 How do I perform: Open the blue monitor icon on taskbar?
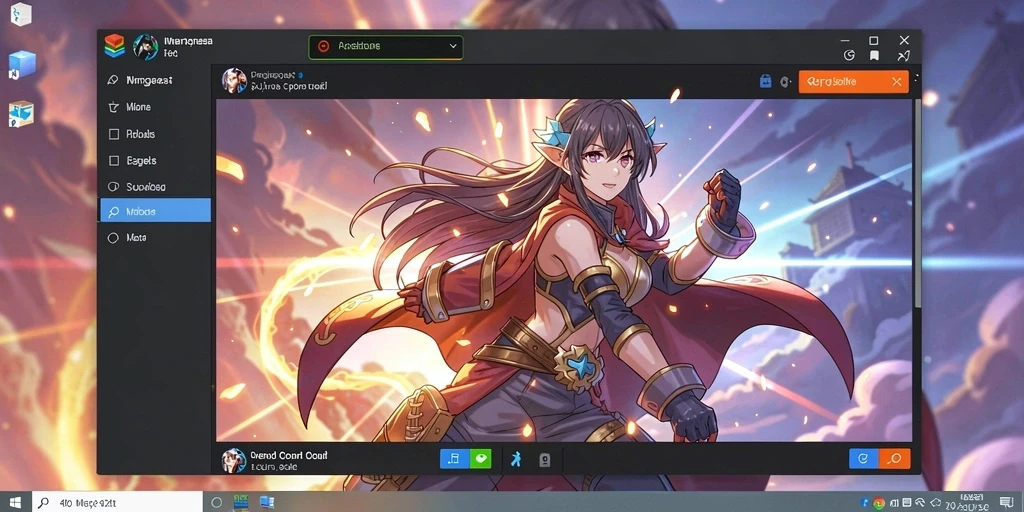click(x=267, y=502)
